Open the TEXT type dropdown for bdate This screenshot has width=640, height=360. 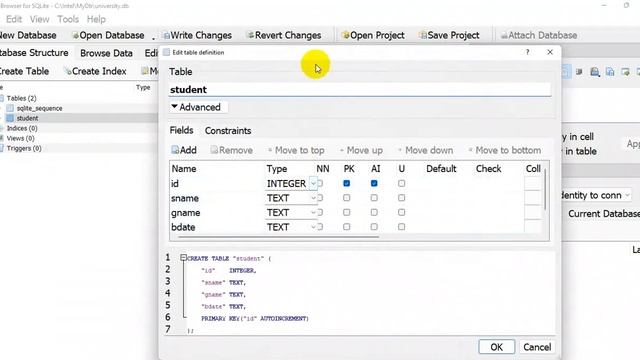click(x=313, y=227)
